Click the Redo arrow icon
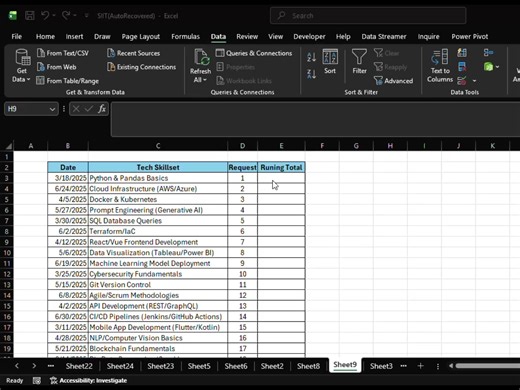Viewport: 520px width, 390px height. [x=66, y=15]
